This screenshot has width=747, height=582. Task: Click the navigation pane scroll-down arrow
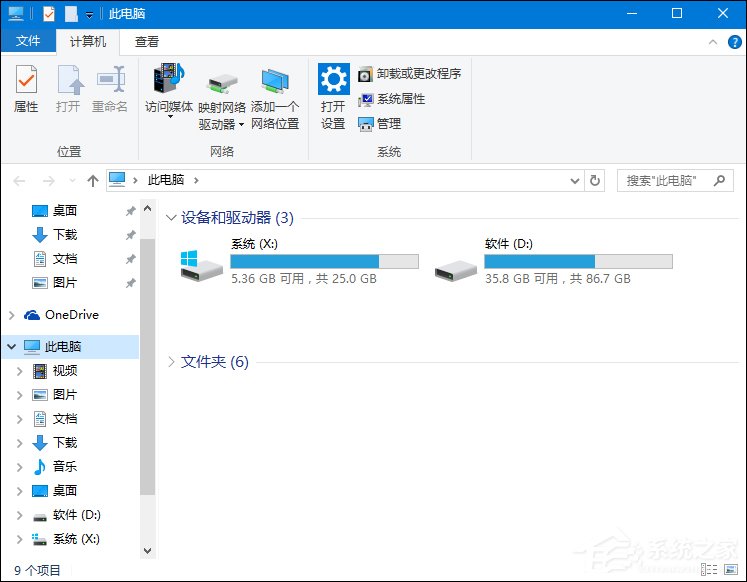[148, 551]
